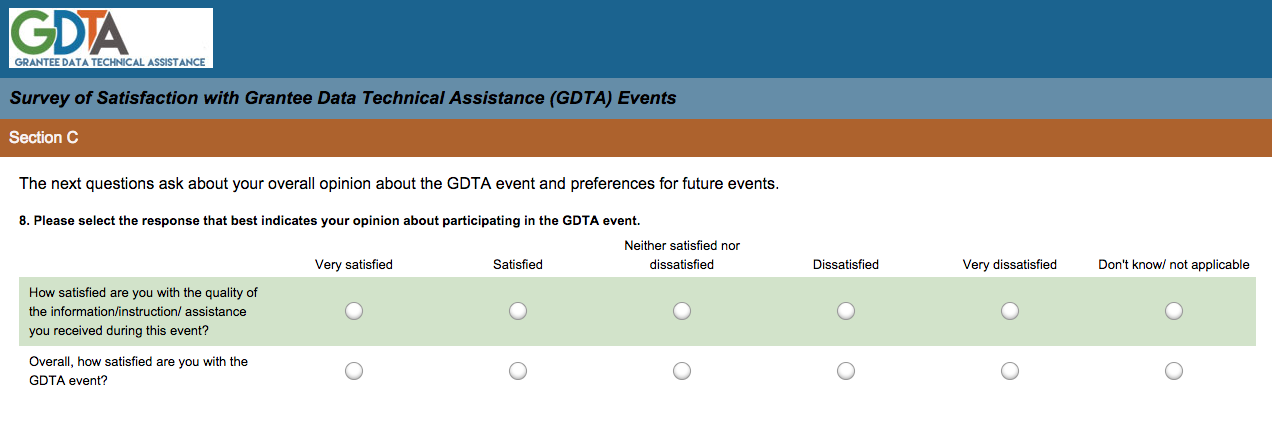Click question 8 prompt text
The width and height of the screenshot is (1272, 426).
pyautogui.click(x=329, y=220)
